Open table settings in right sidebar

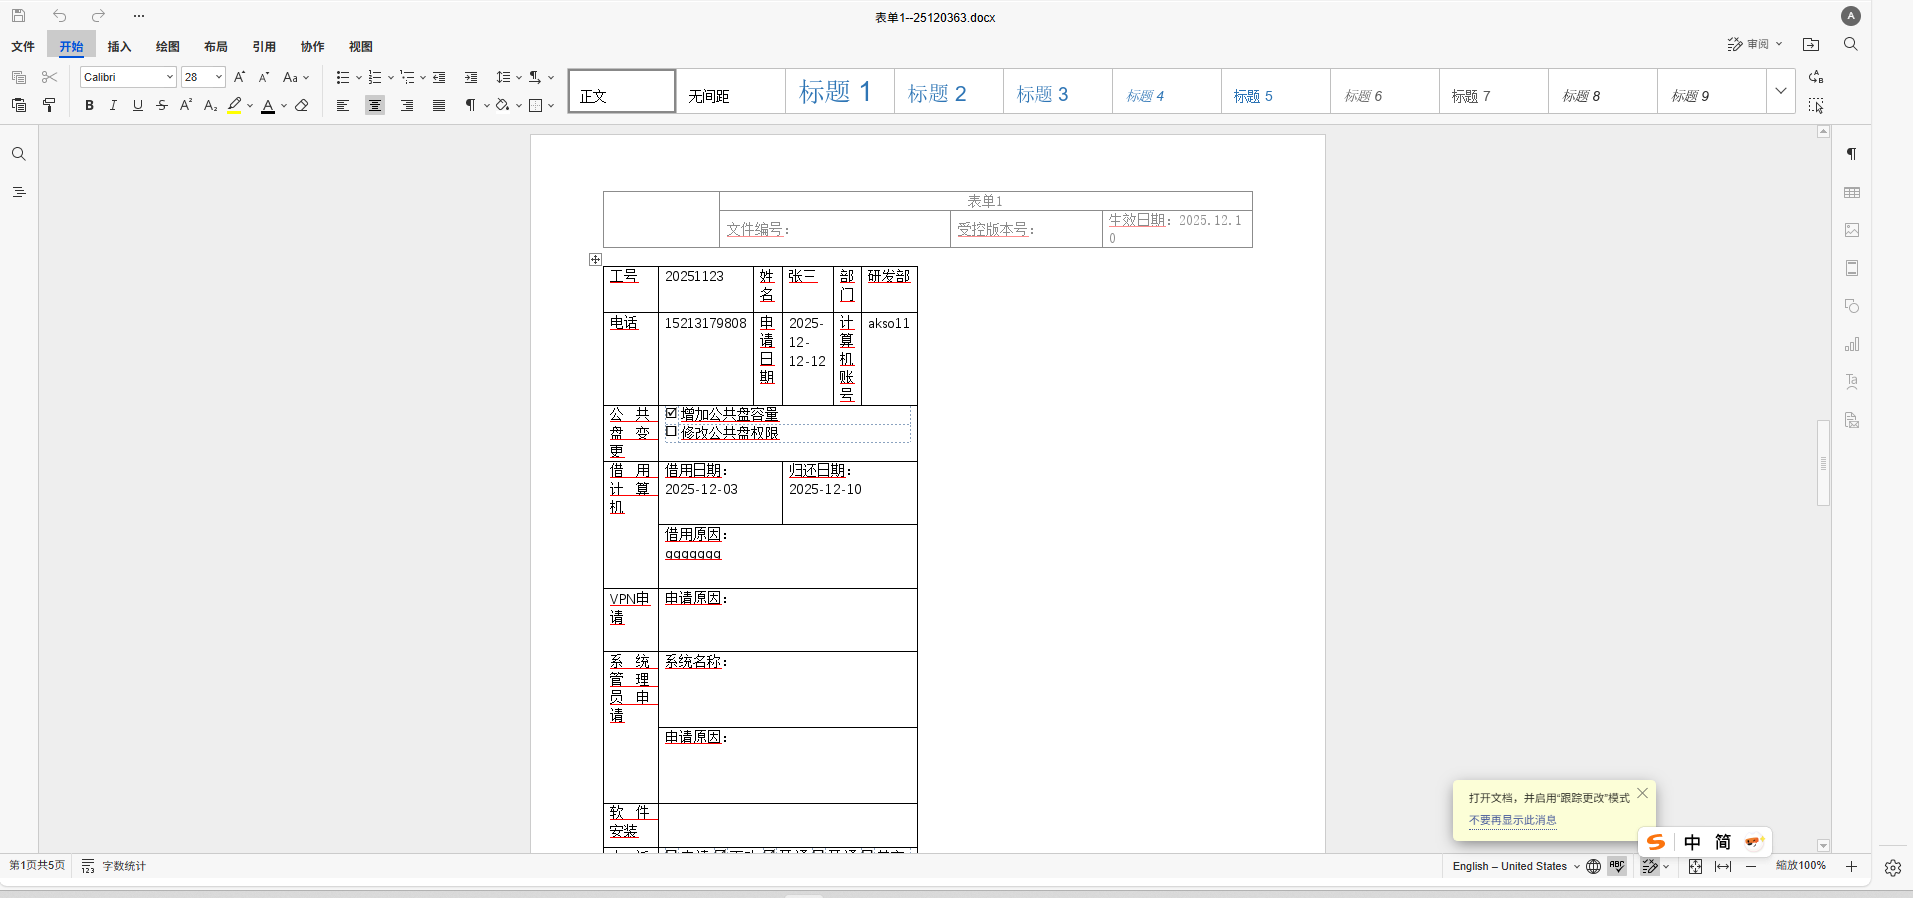tap(1852, 192)
